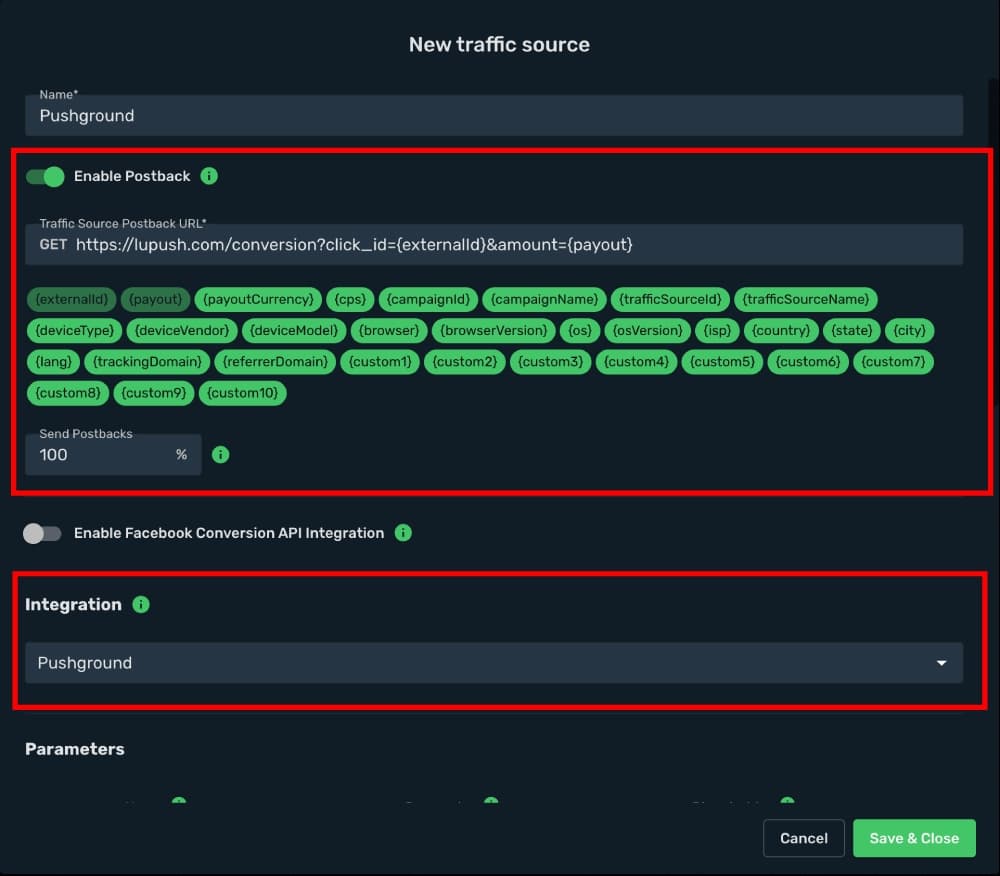Screen dimensions: 1000x876
Task: Toggle the Enable Postback switch
Action: pyautogui.click(x=45, y=177)
